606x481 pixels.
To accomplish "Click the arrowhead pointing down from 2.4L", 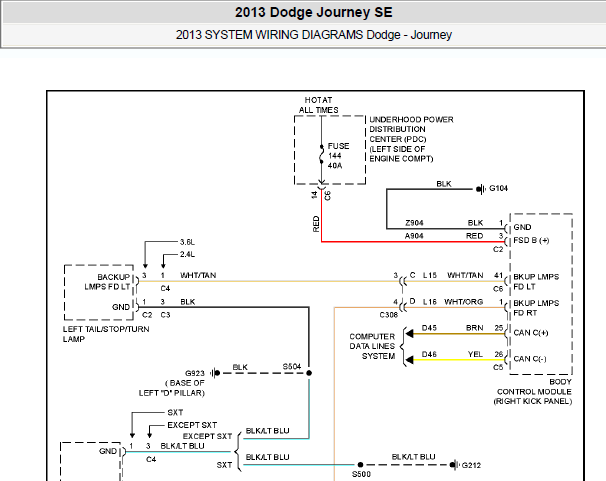I will tap(163, 266).
